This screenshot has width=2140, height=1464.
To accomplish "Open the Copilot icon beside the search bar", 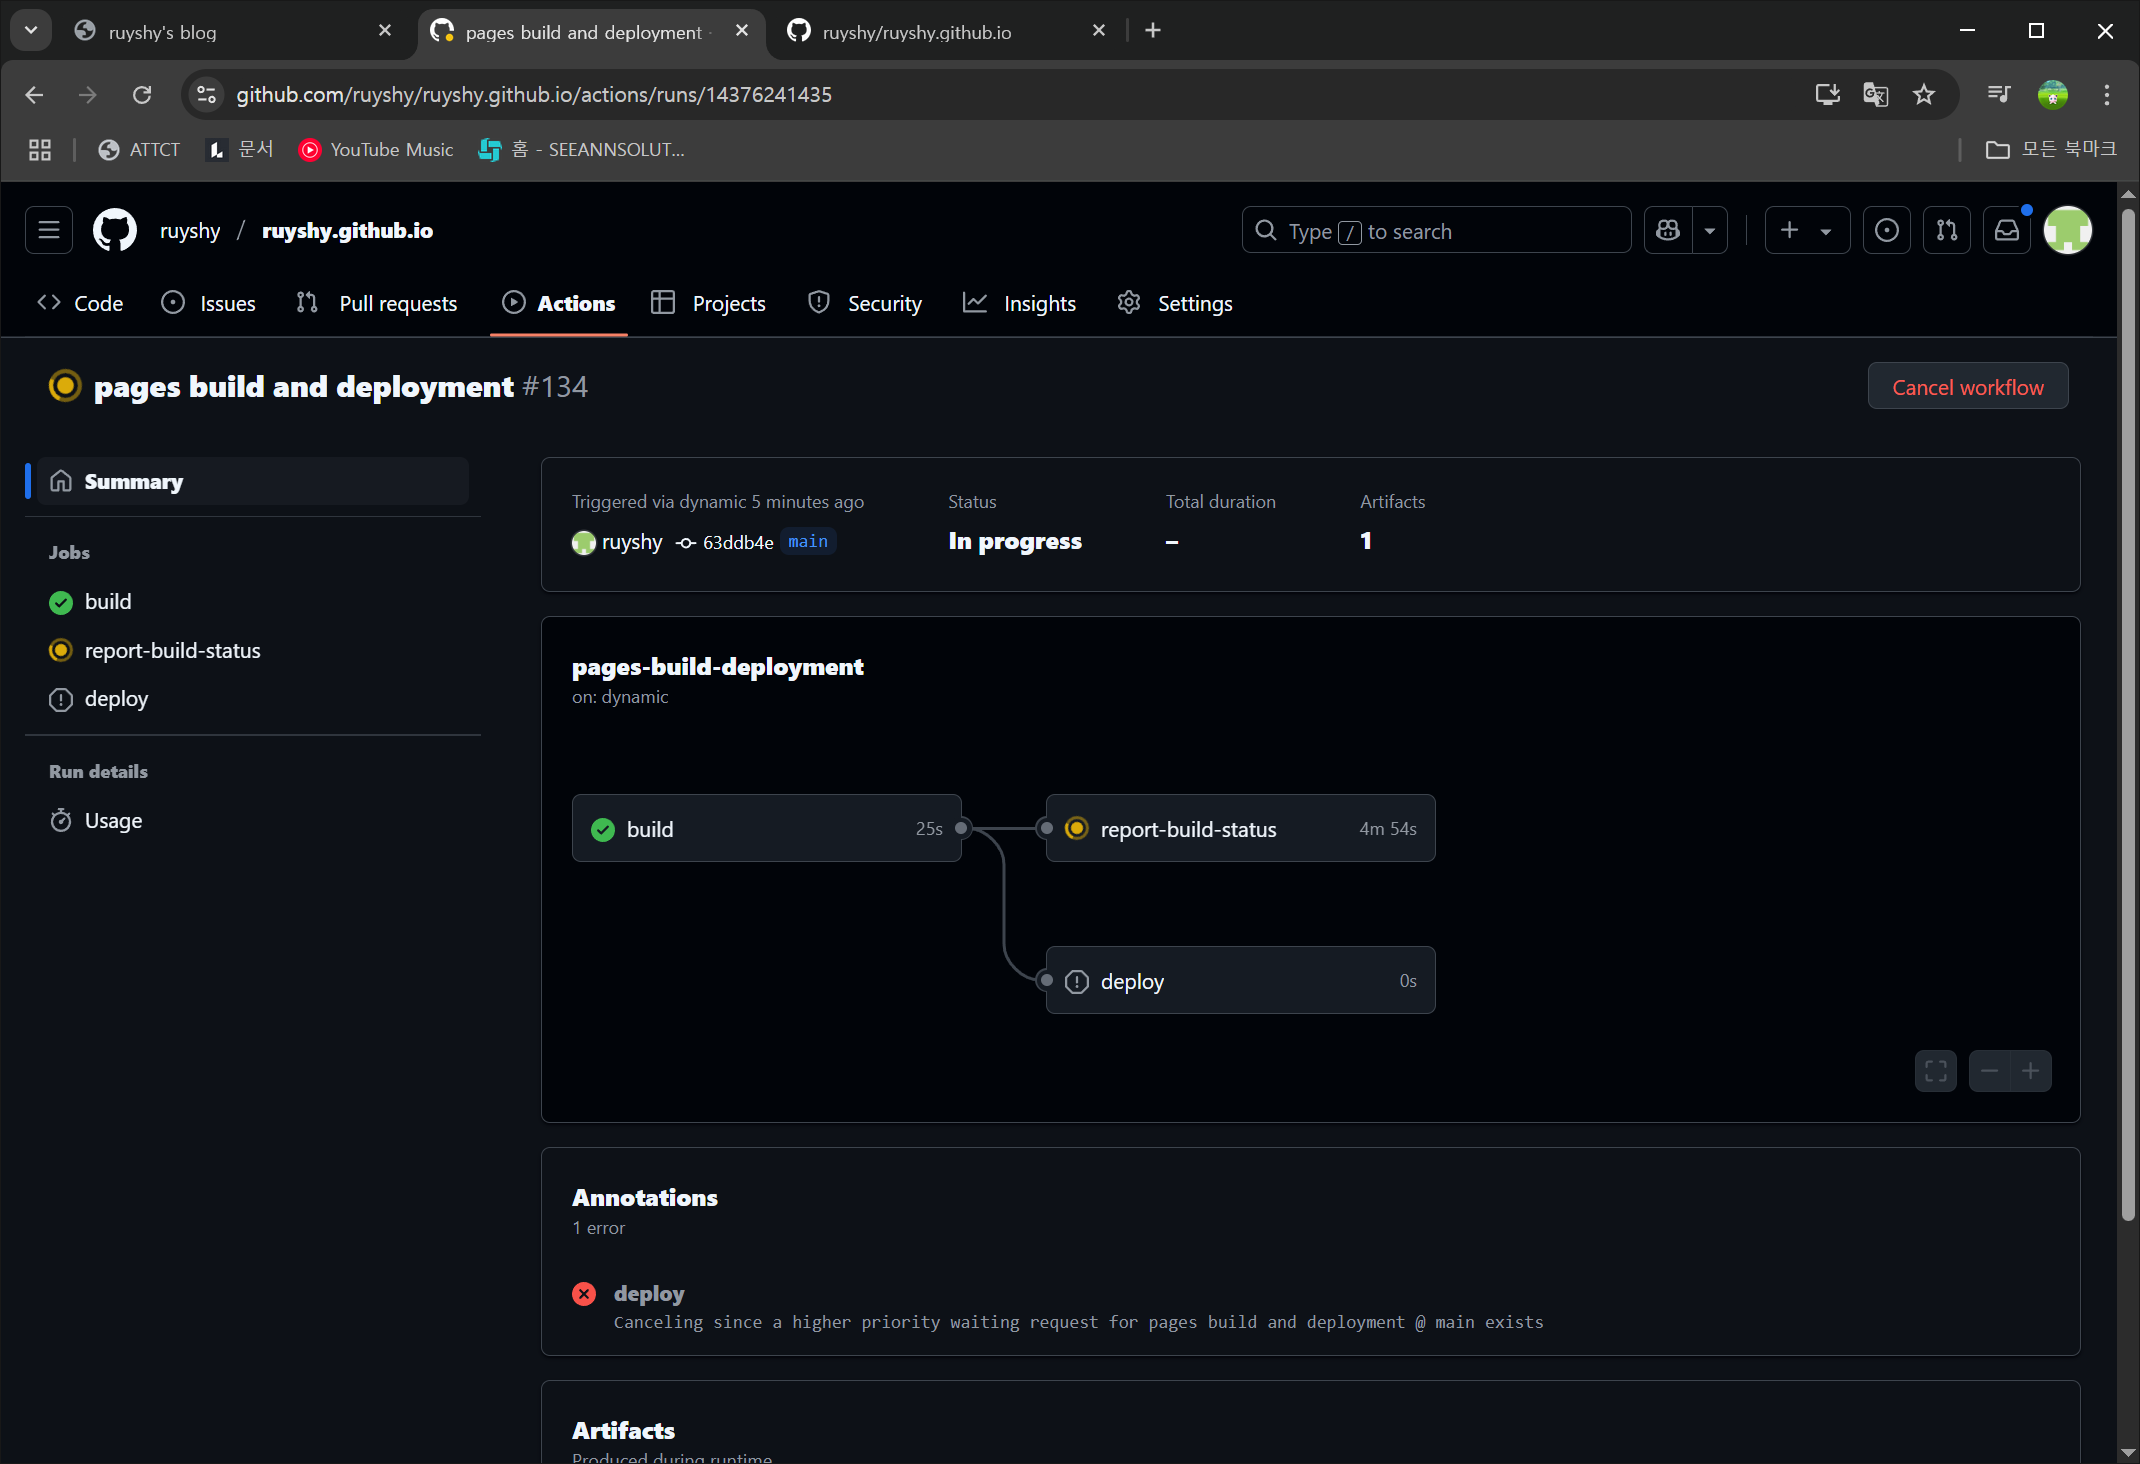I will pos(1667,230).
